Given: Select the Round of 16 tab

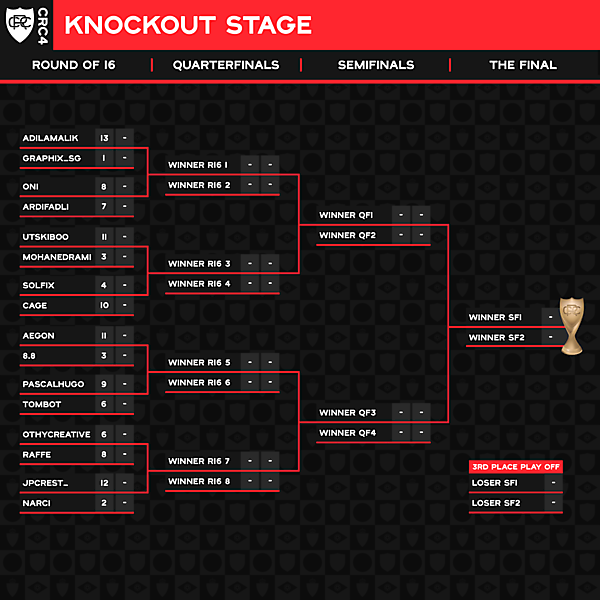Looking at the screenshot, I should [x=74, y=65].
